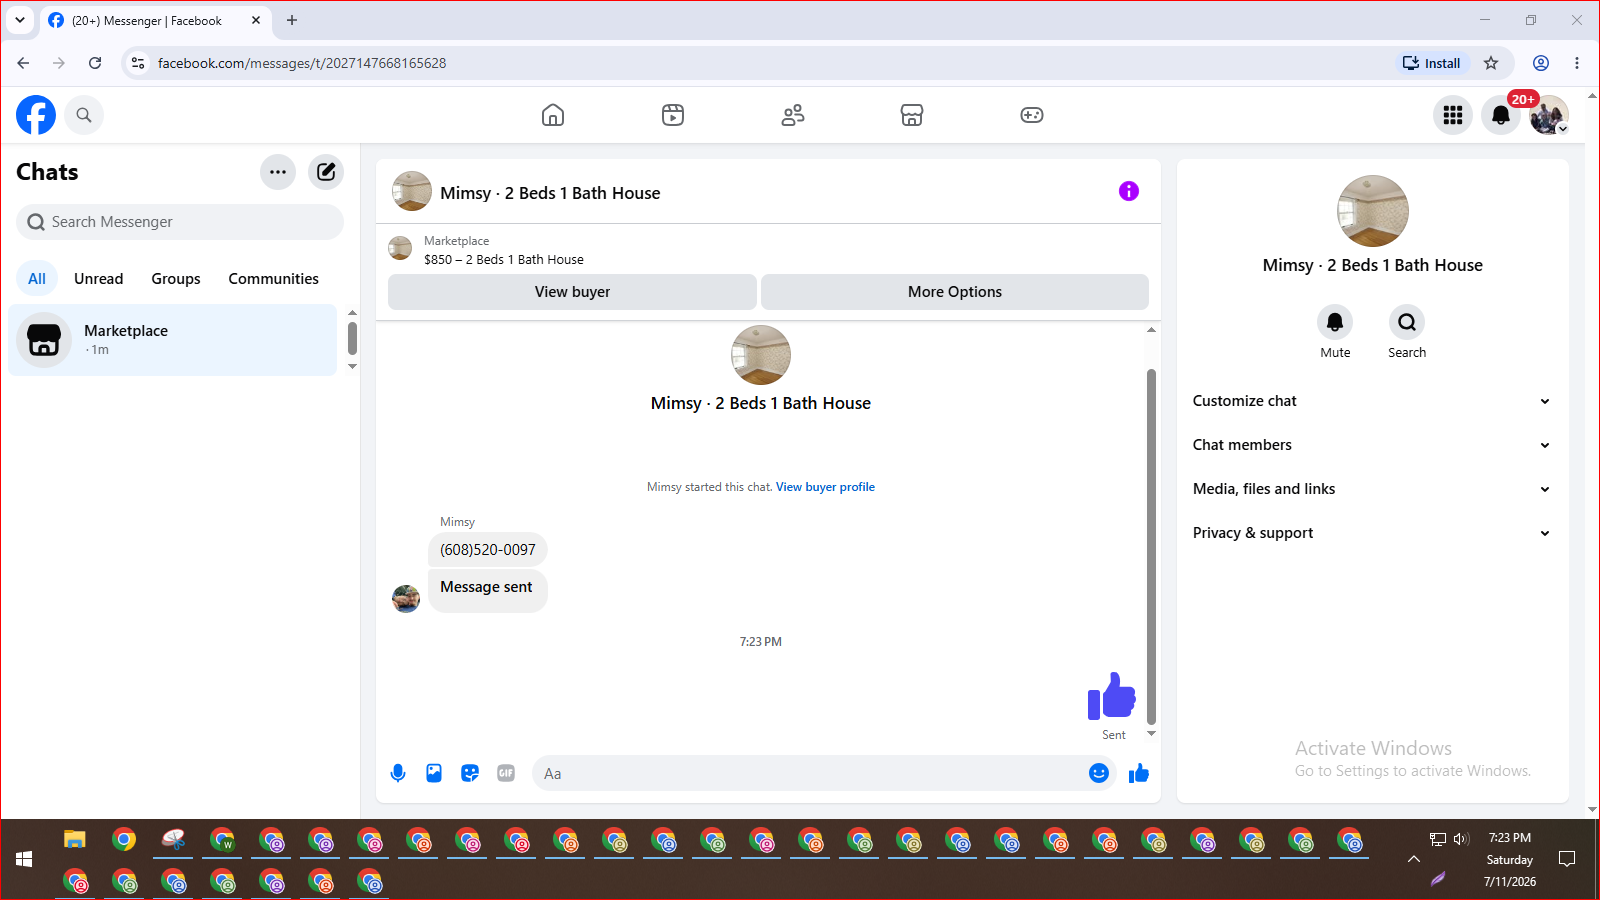Open the Gaming controller icon
The height and width of the screenshot is (900, 1600).
[x=1032, y=115]
